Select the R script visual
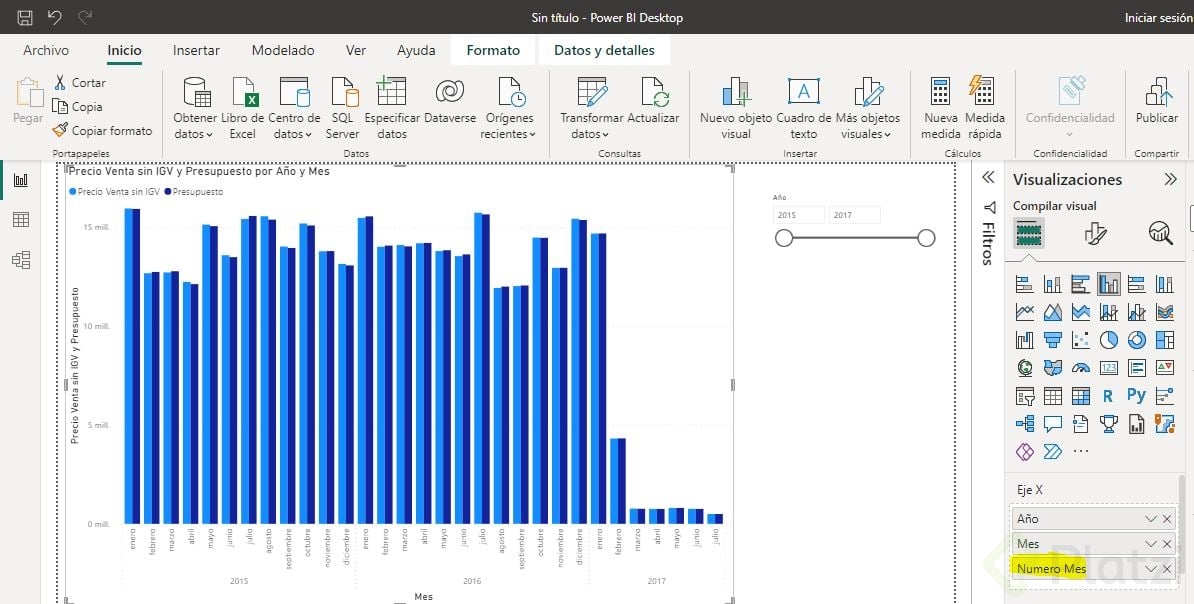 tap(1109, 396)
